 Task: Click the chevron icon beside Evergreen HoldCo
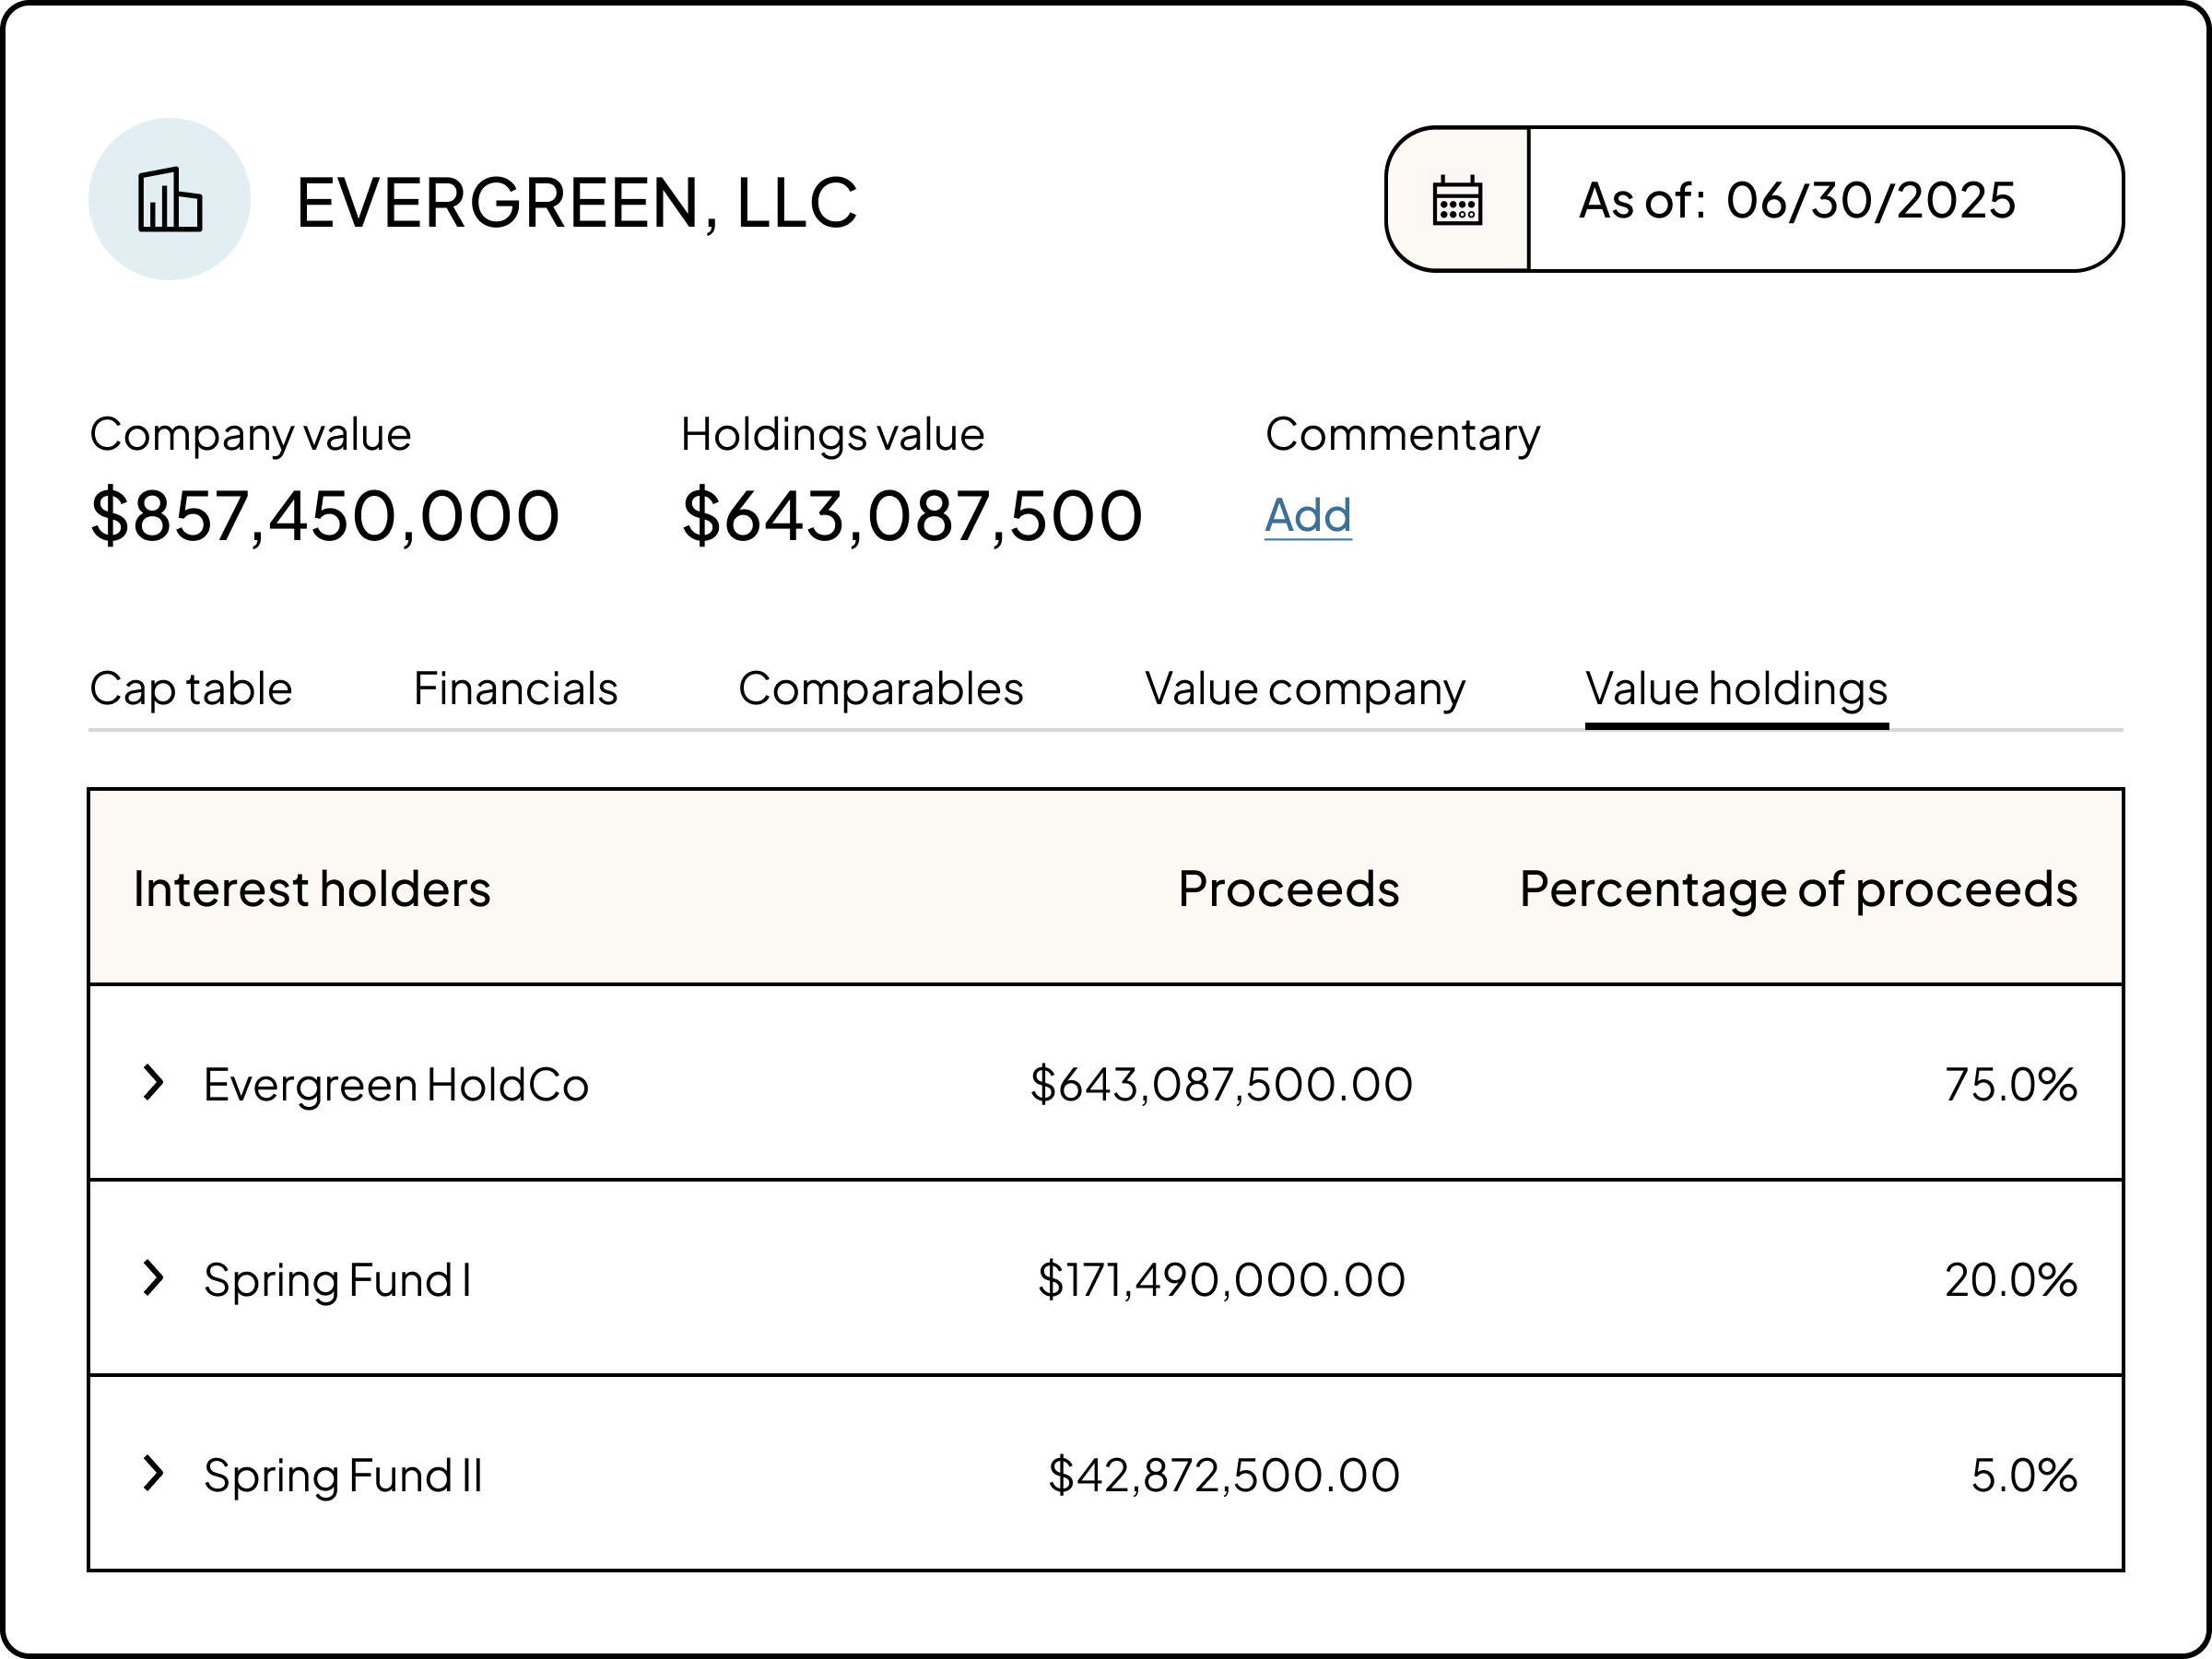[155, 1083]
